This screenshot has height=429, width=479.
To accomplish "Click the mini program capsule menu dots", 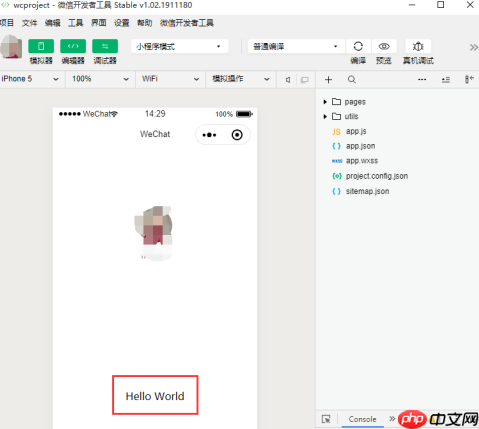I will click(209, 135).
